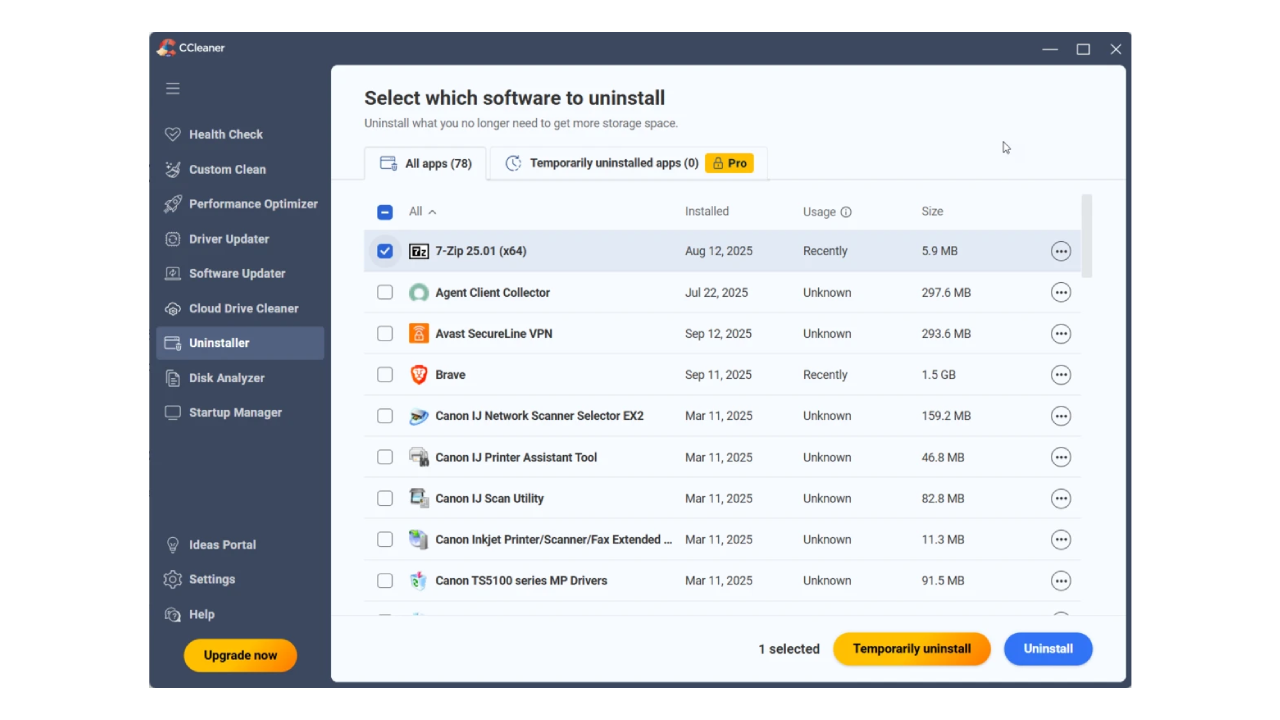Click the Cloud Drive Cleaner icon
This screenshot has width=1280, height=720.
point(172,308)
